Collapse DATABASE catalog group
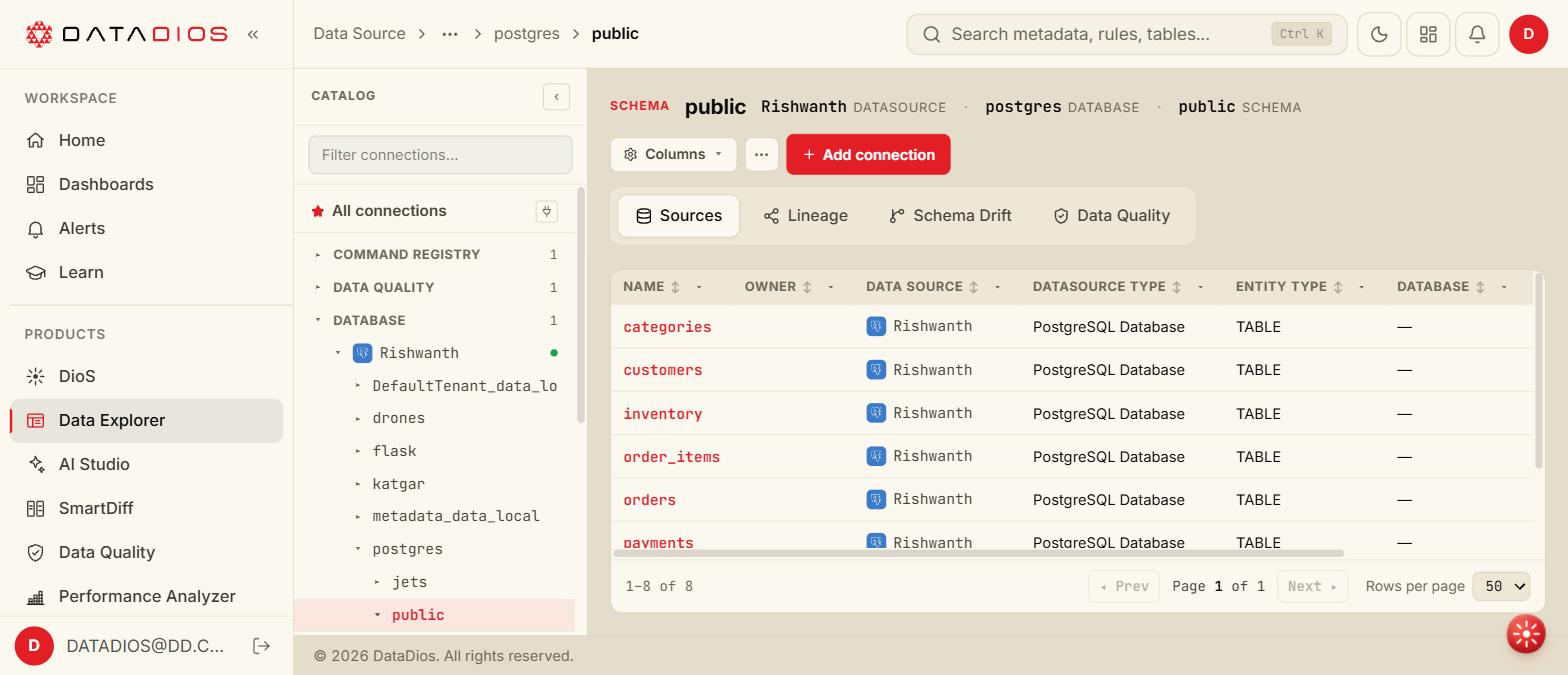Viewport: 1568px width, 675px height. click(318, 320)
